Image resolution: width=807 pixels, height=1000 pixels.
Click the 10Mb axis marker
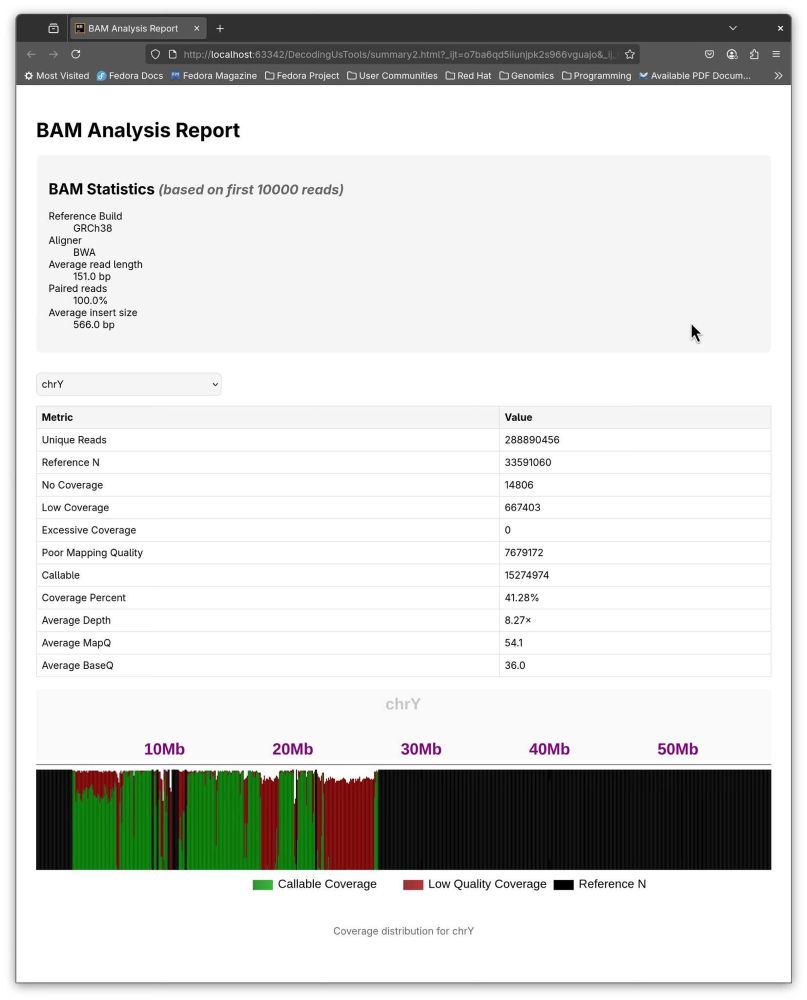(164, 749)
